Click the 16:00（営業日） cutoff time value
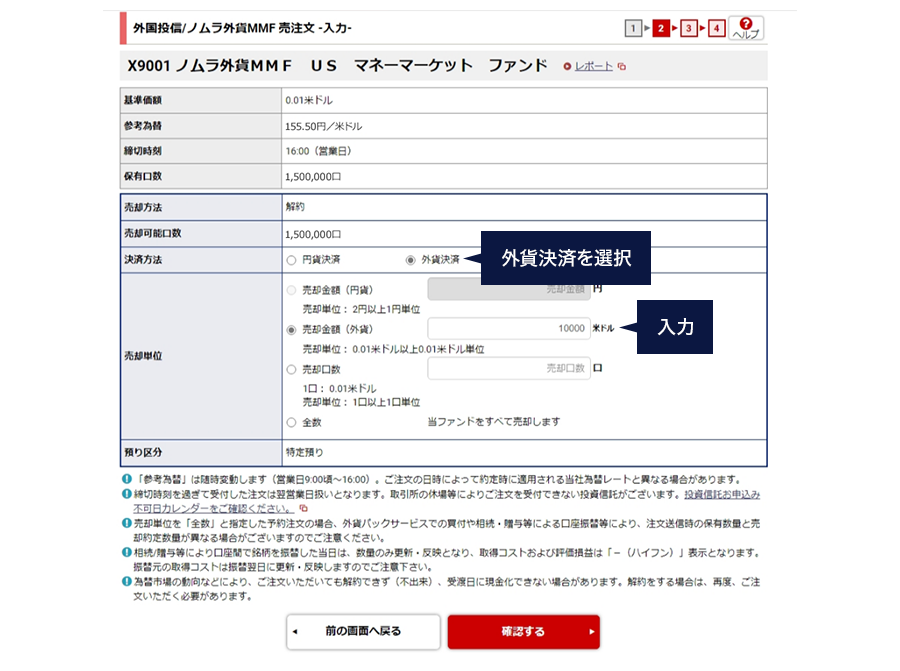 [x=319, y=151]
